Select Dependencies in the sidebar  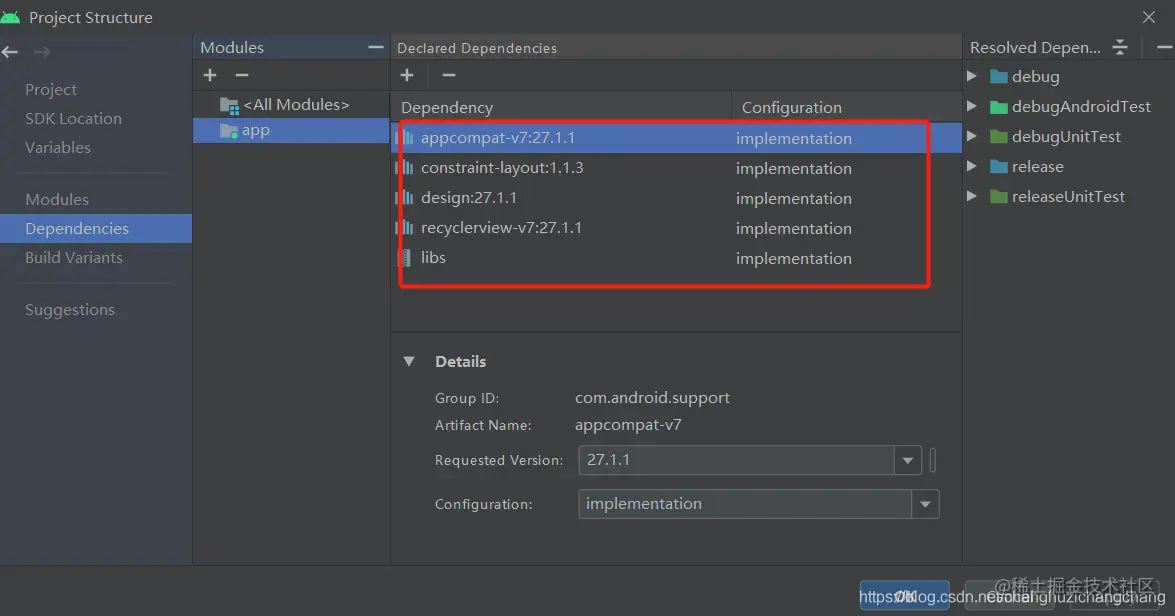[x=96, y=229]
